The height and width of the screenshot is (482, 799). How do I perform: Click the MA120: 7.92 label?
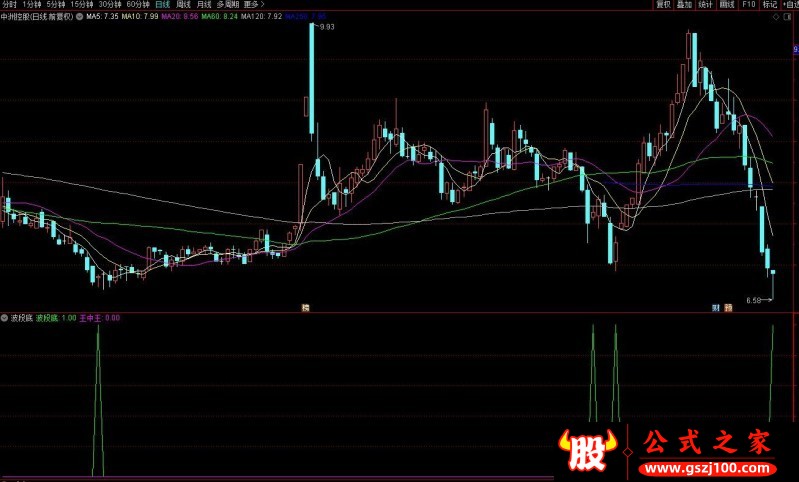[x=261, y=16]
